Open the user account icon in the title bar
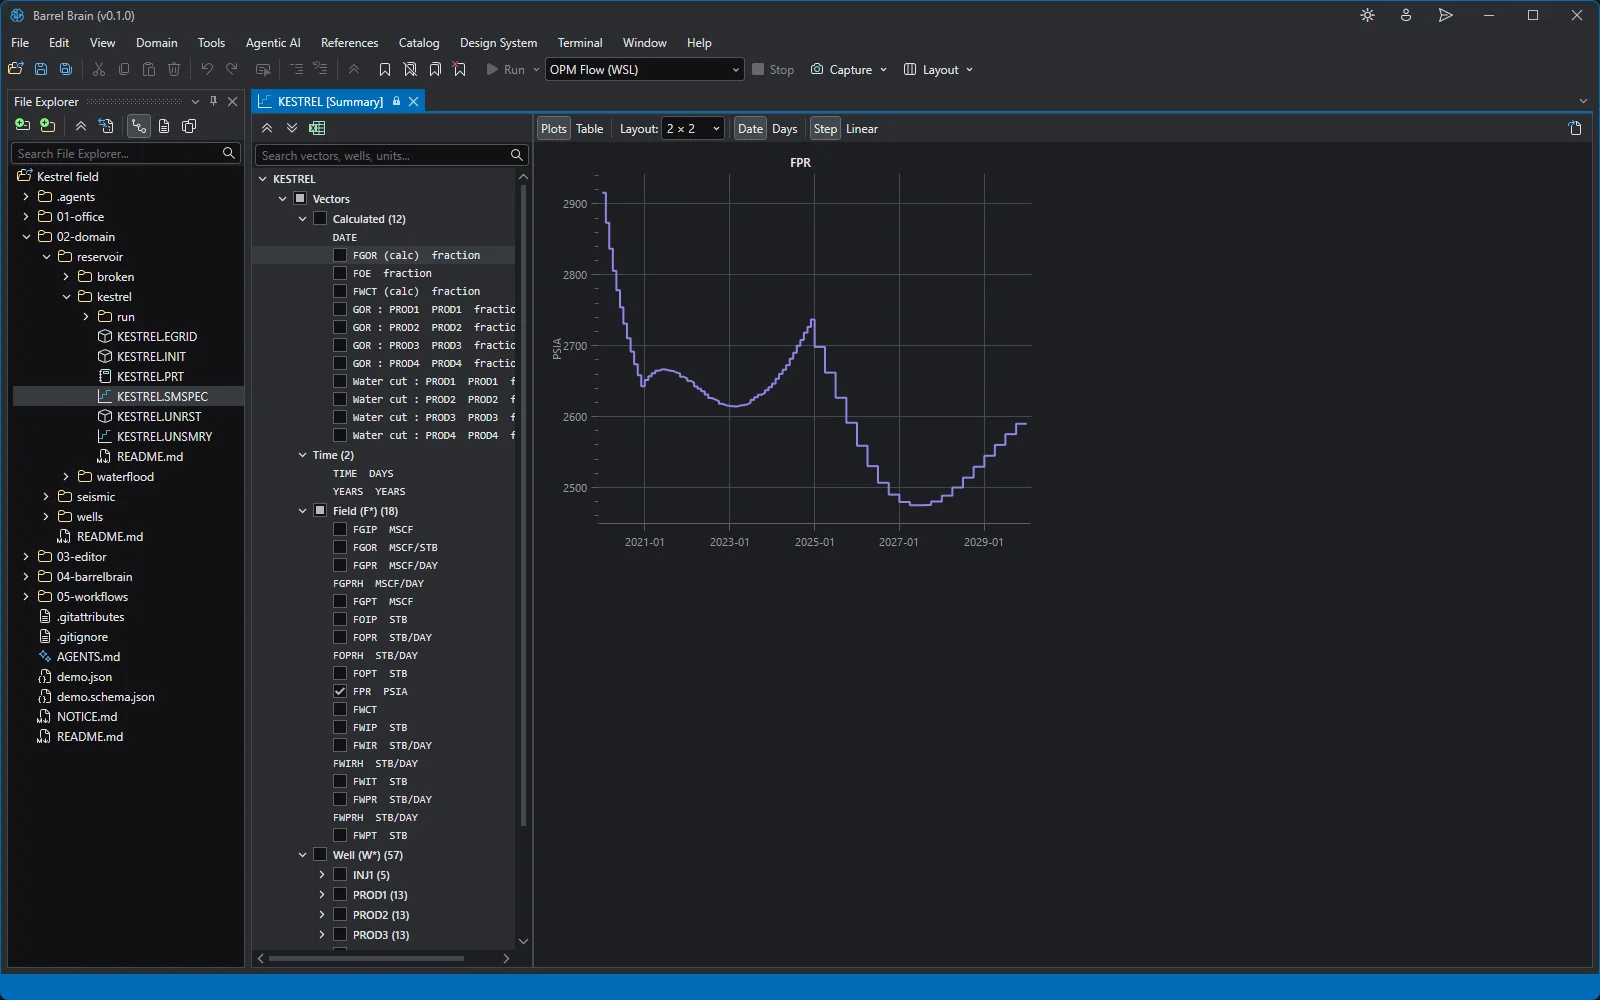This screenshot has height=1000, width=1600. click(x=1406, y=15)
